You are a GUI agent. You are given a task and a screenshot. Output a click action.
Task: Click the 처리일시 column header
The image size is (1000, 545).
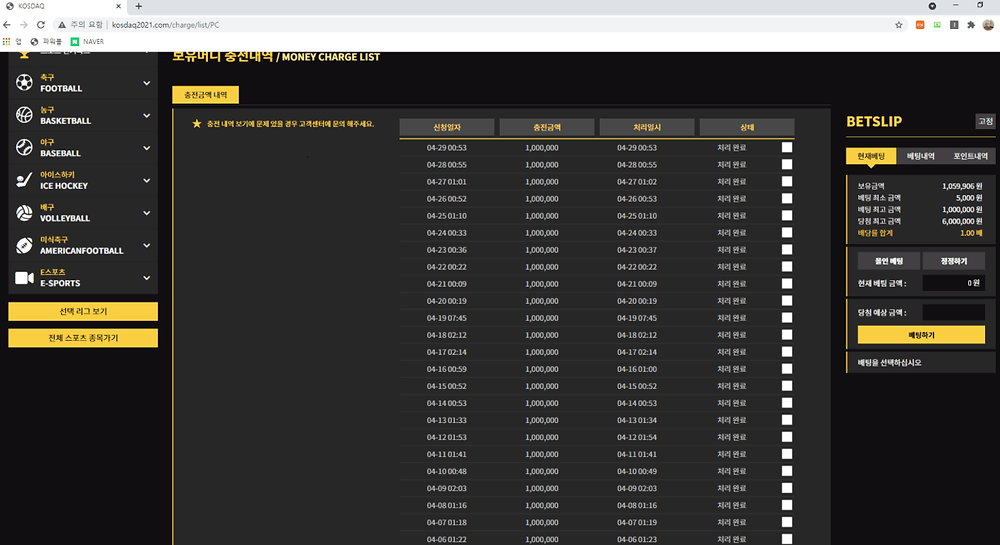click(x=647, y=127)
